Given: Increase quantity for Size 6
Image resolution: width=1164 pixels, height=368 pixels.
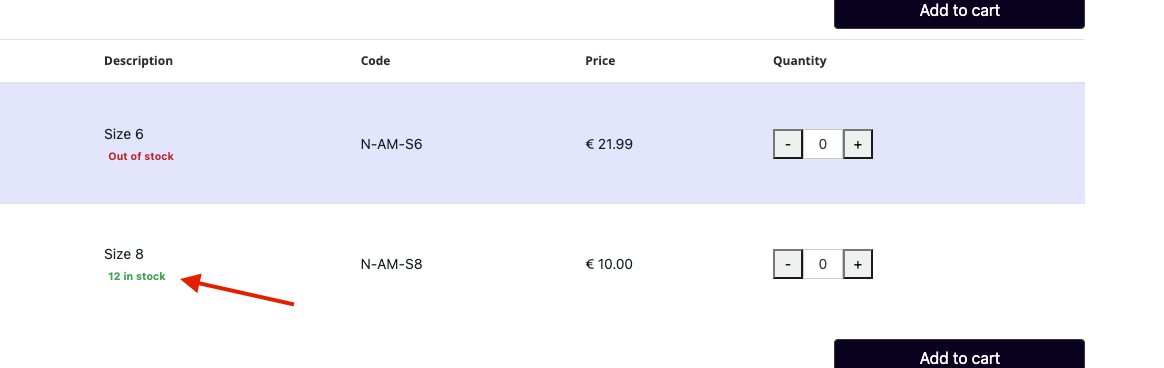Looking at the screenshot, I should click(857, 144).
